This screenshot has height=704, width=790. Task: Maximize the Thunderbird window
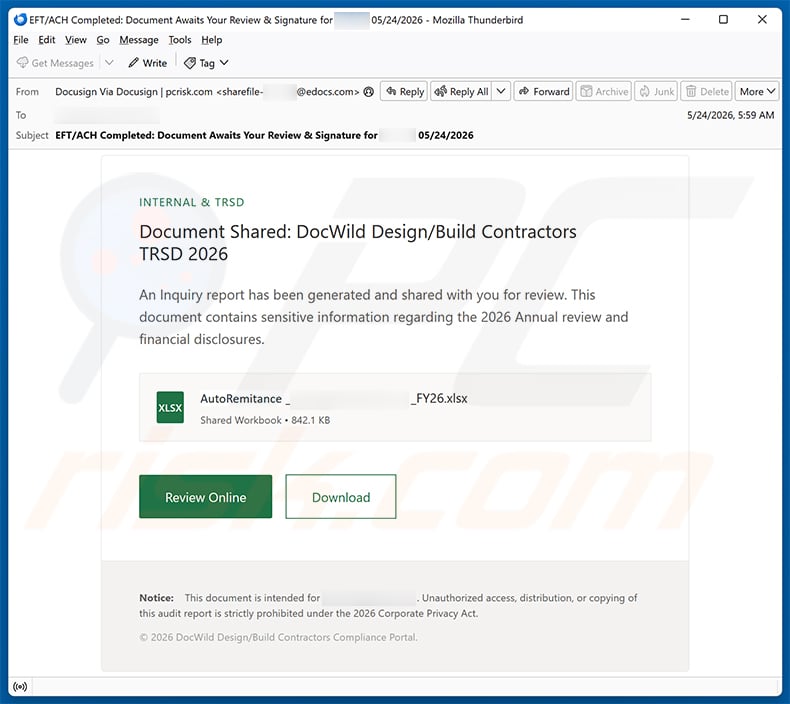(723, 19)
